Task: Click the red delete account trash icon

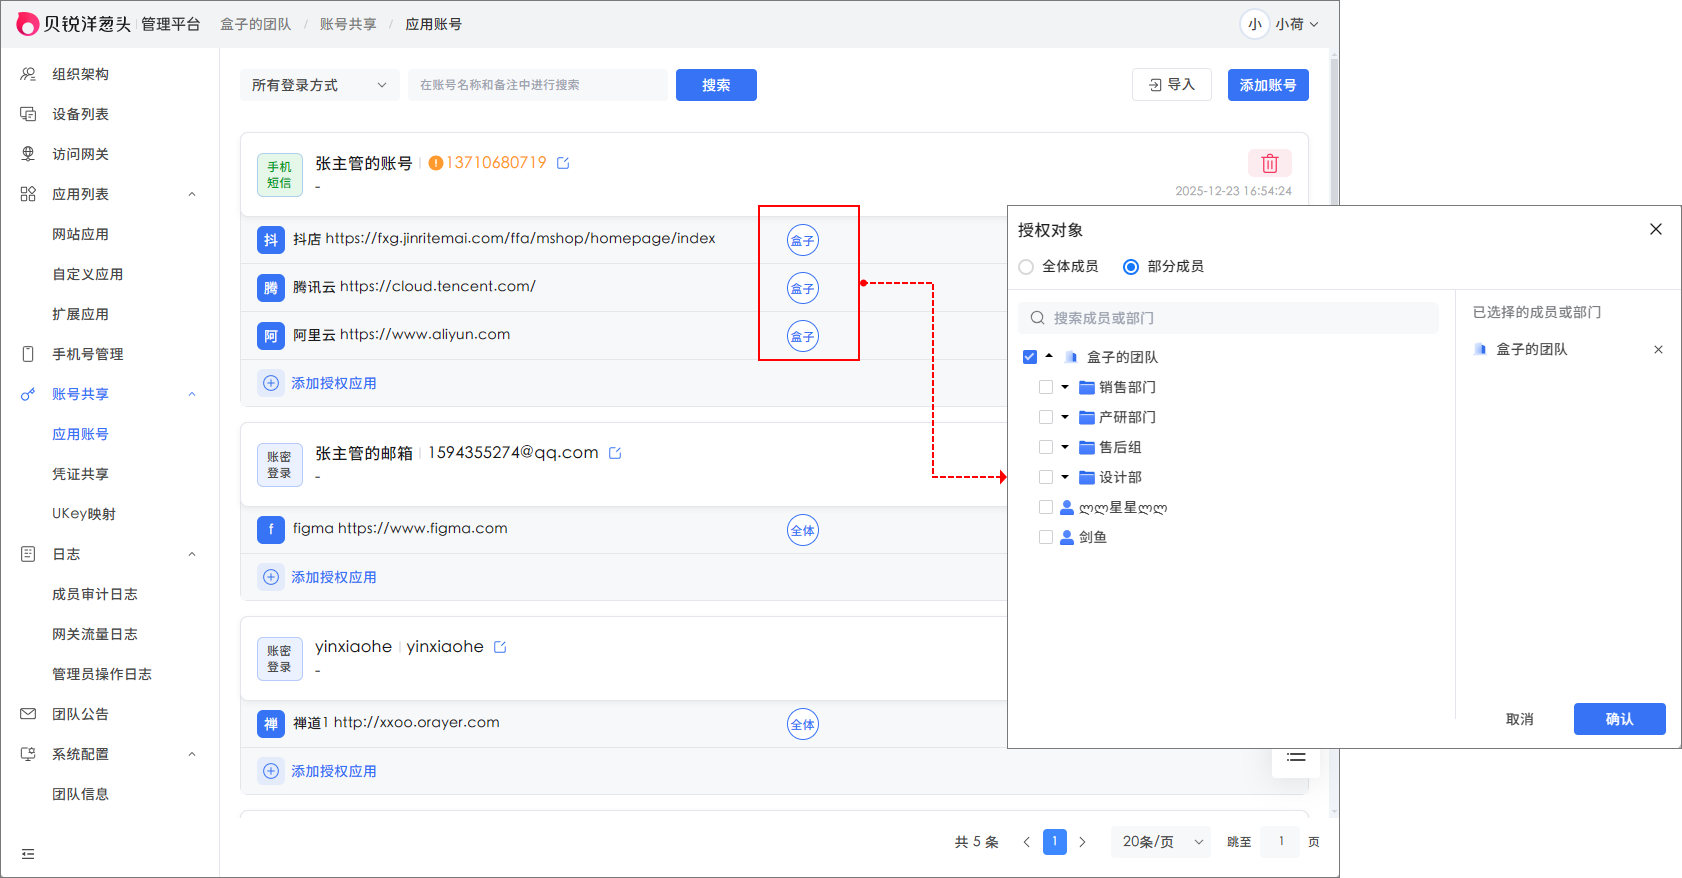Action: (x=1269, y=163)
